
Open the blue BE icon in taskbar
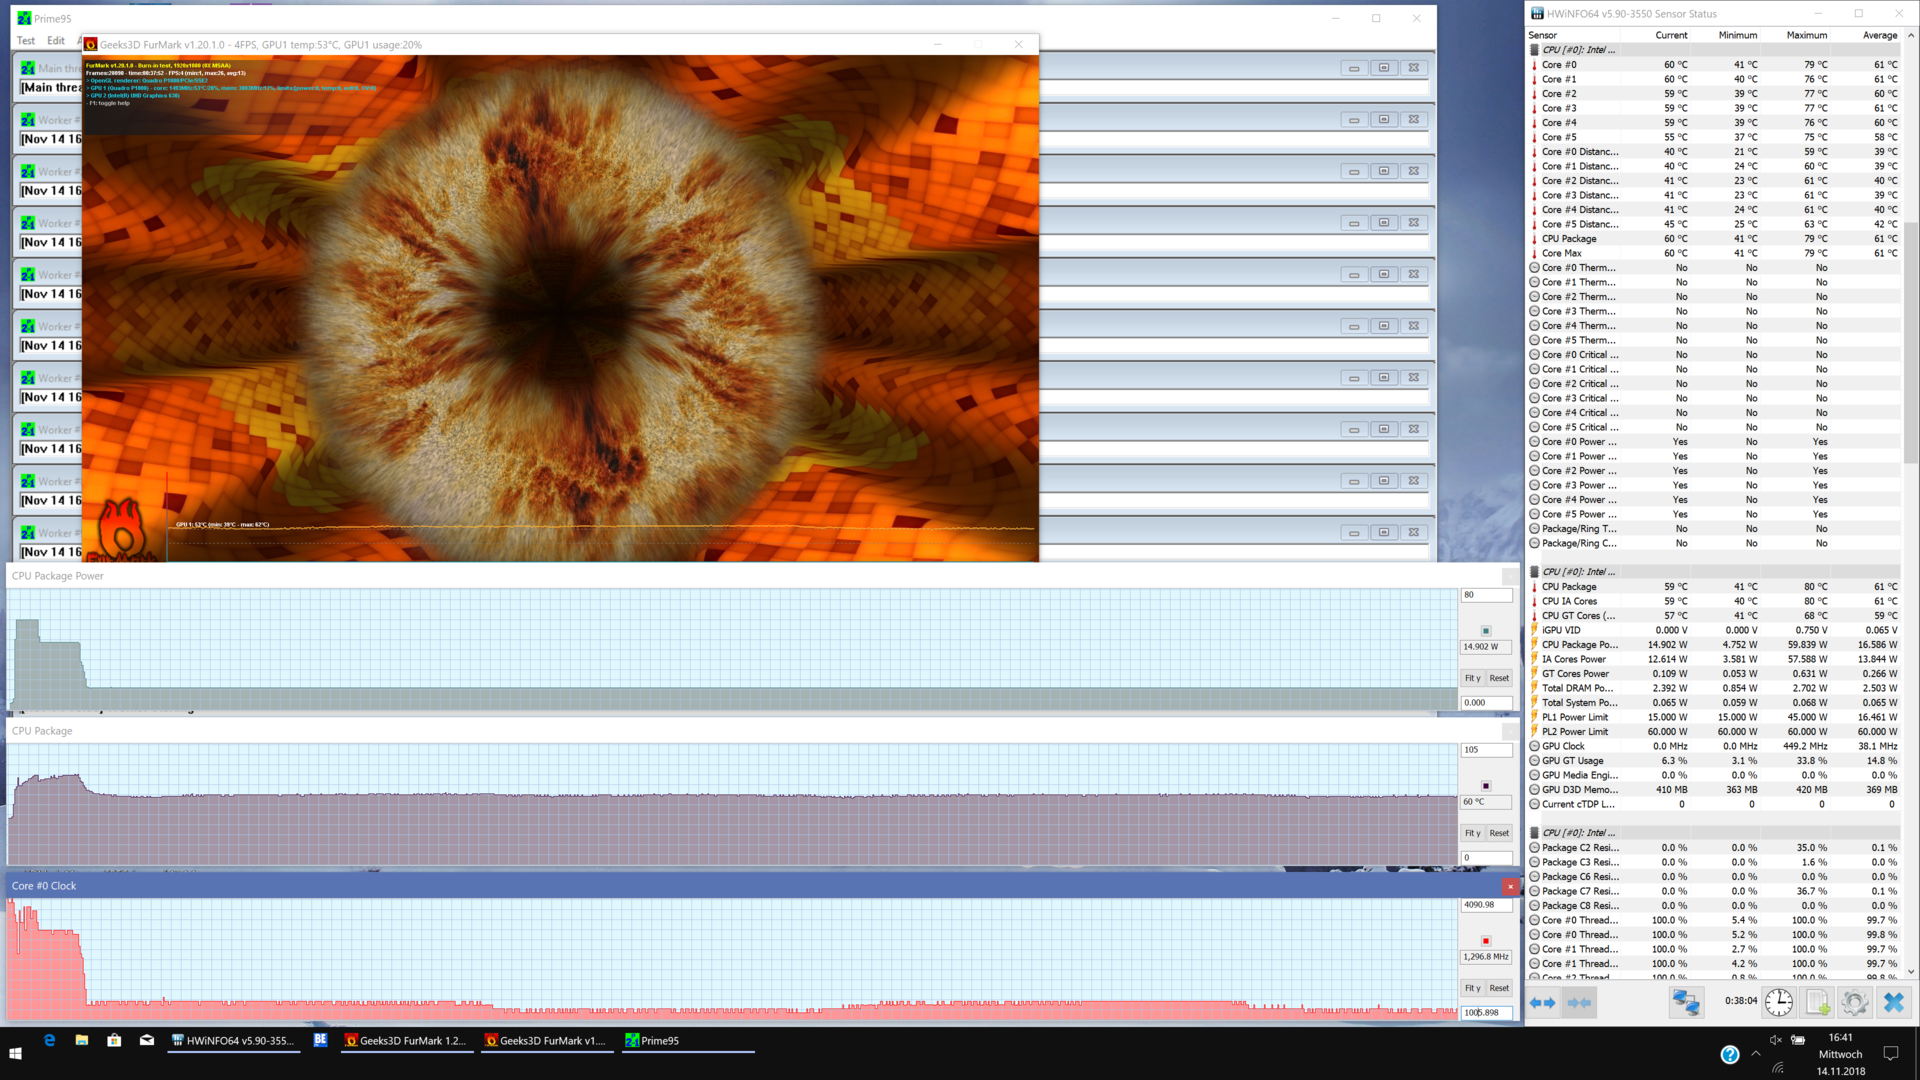click(x=320, y=1040)
